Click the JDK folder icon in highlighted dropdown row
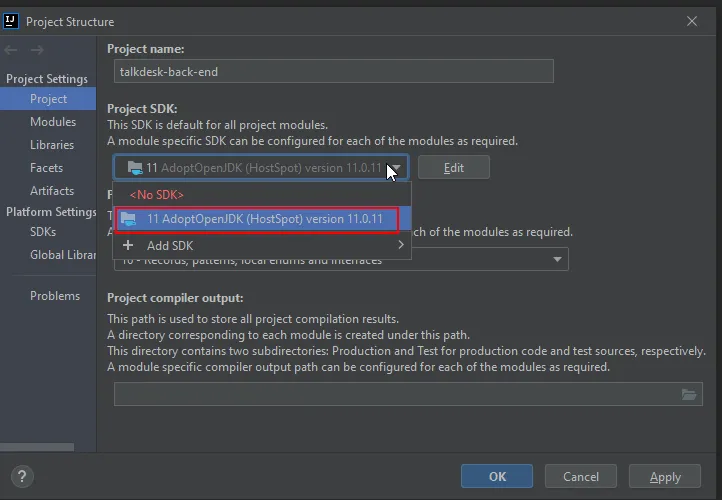This screenshot has height=500, width=722. pyautogui.click(x=128, y=219)
